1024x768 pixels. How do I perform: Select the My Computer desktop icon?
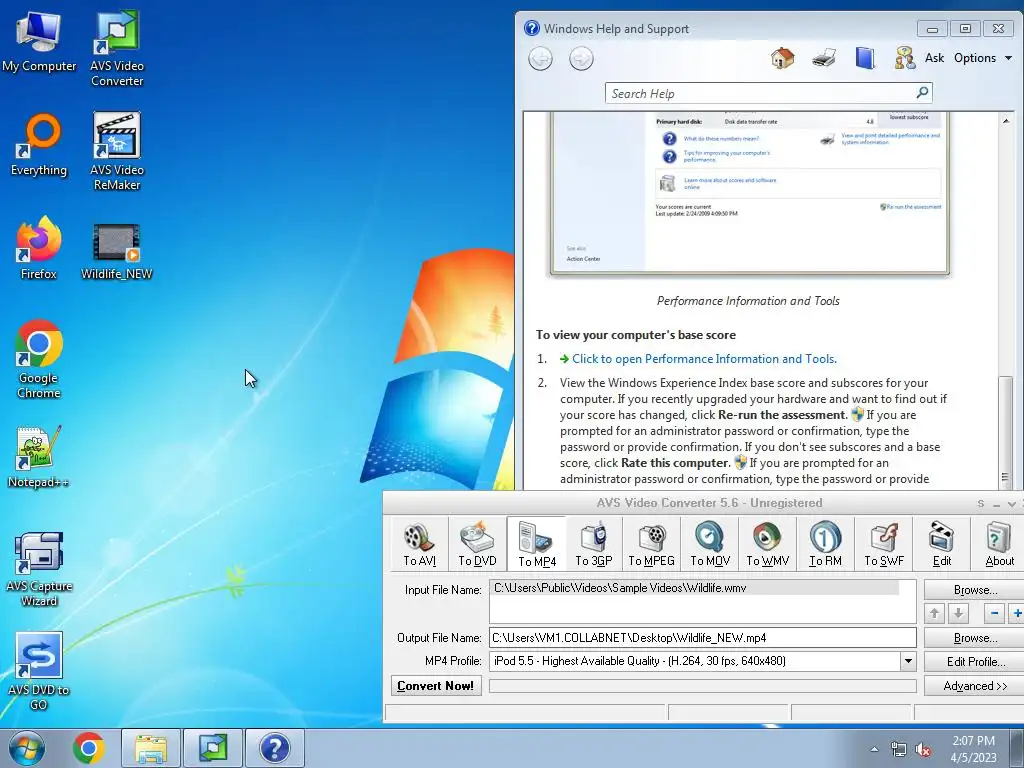39,42
